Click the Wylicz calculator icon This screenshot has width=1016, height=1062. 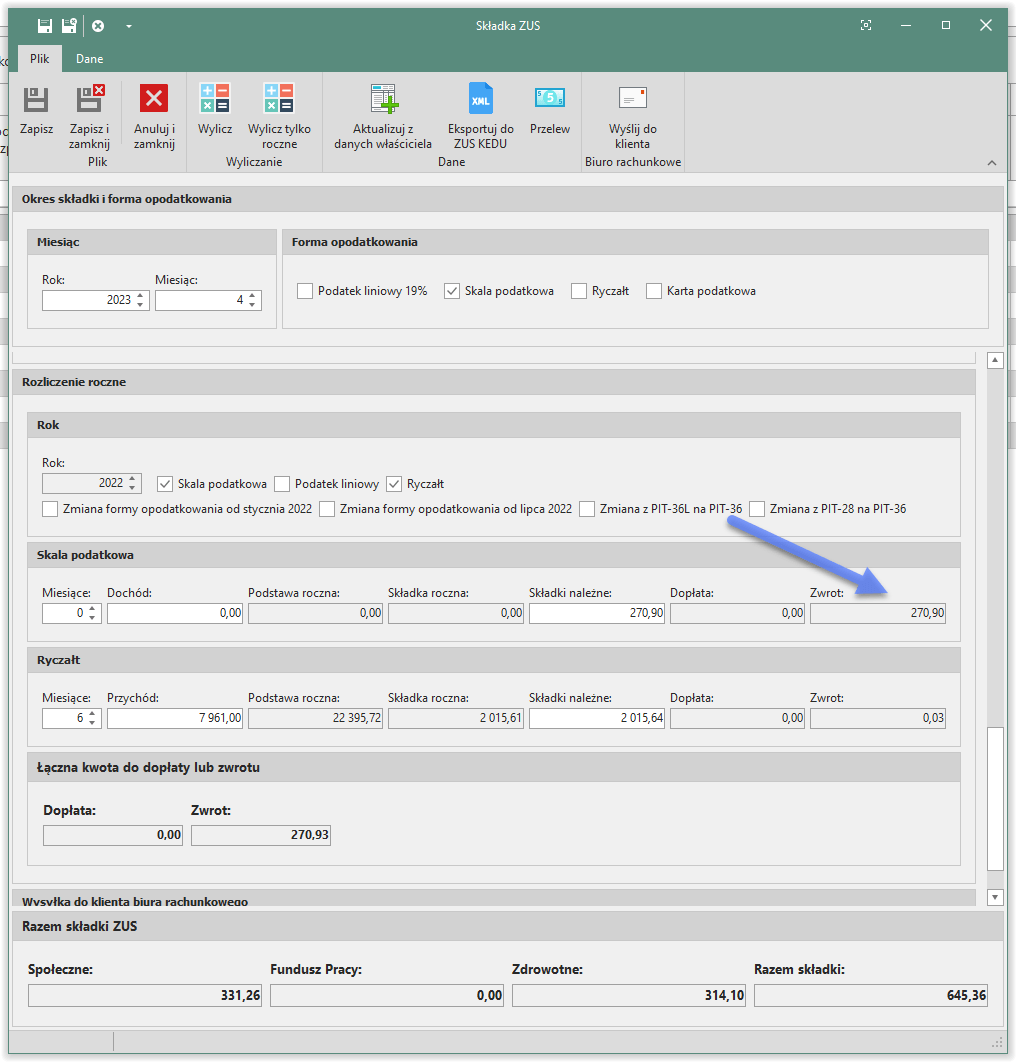tap(215, 99)
